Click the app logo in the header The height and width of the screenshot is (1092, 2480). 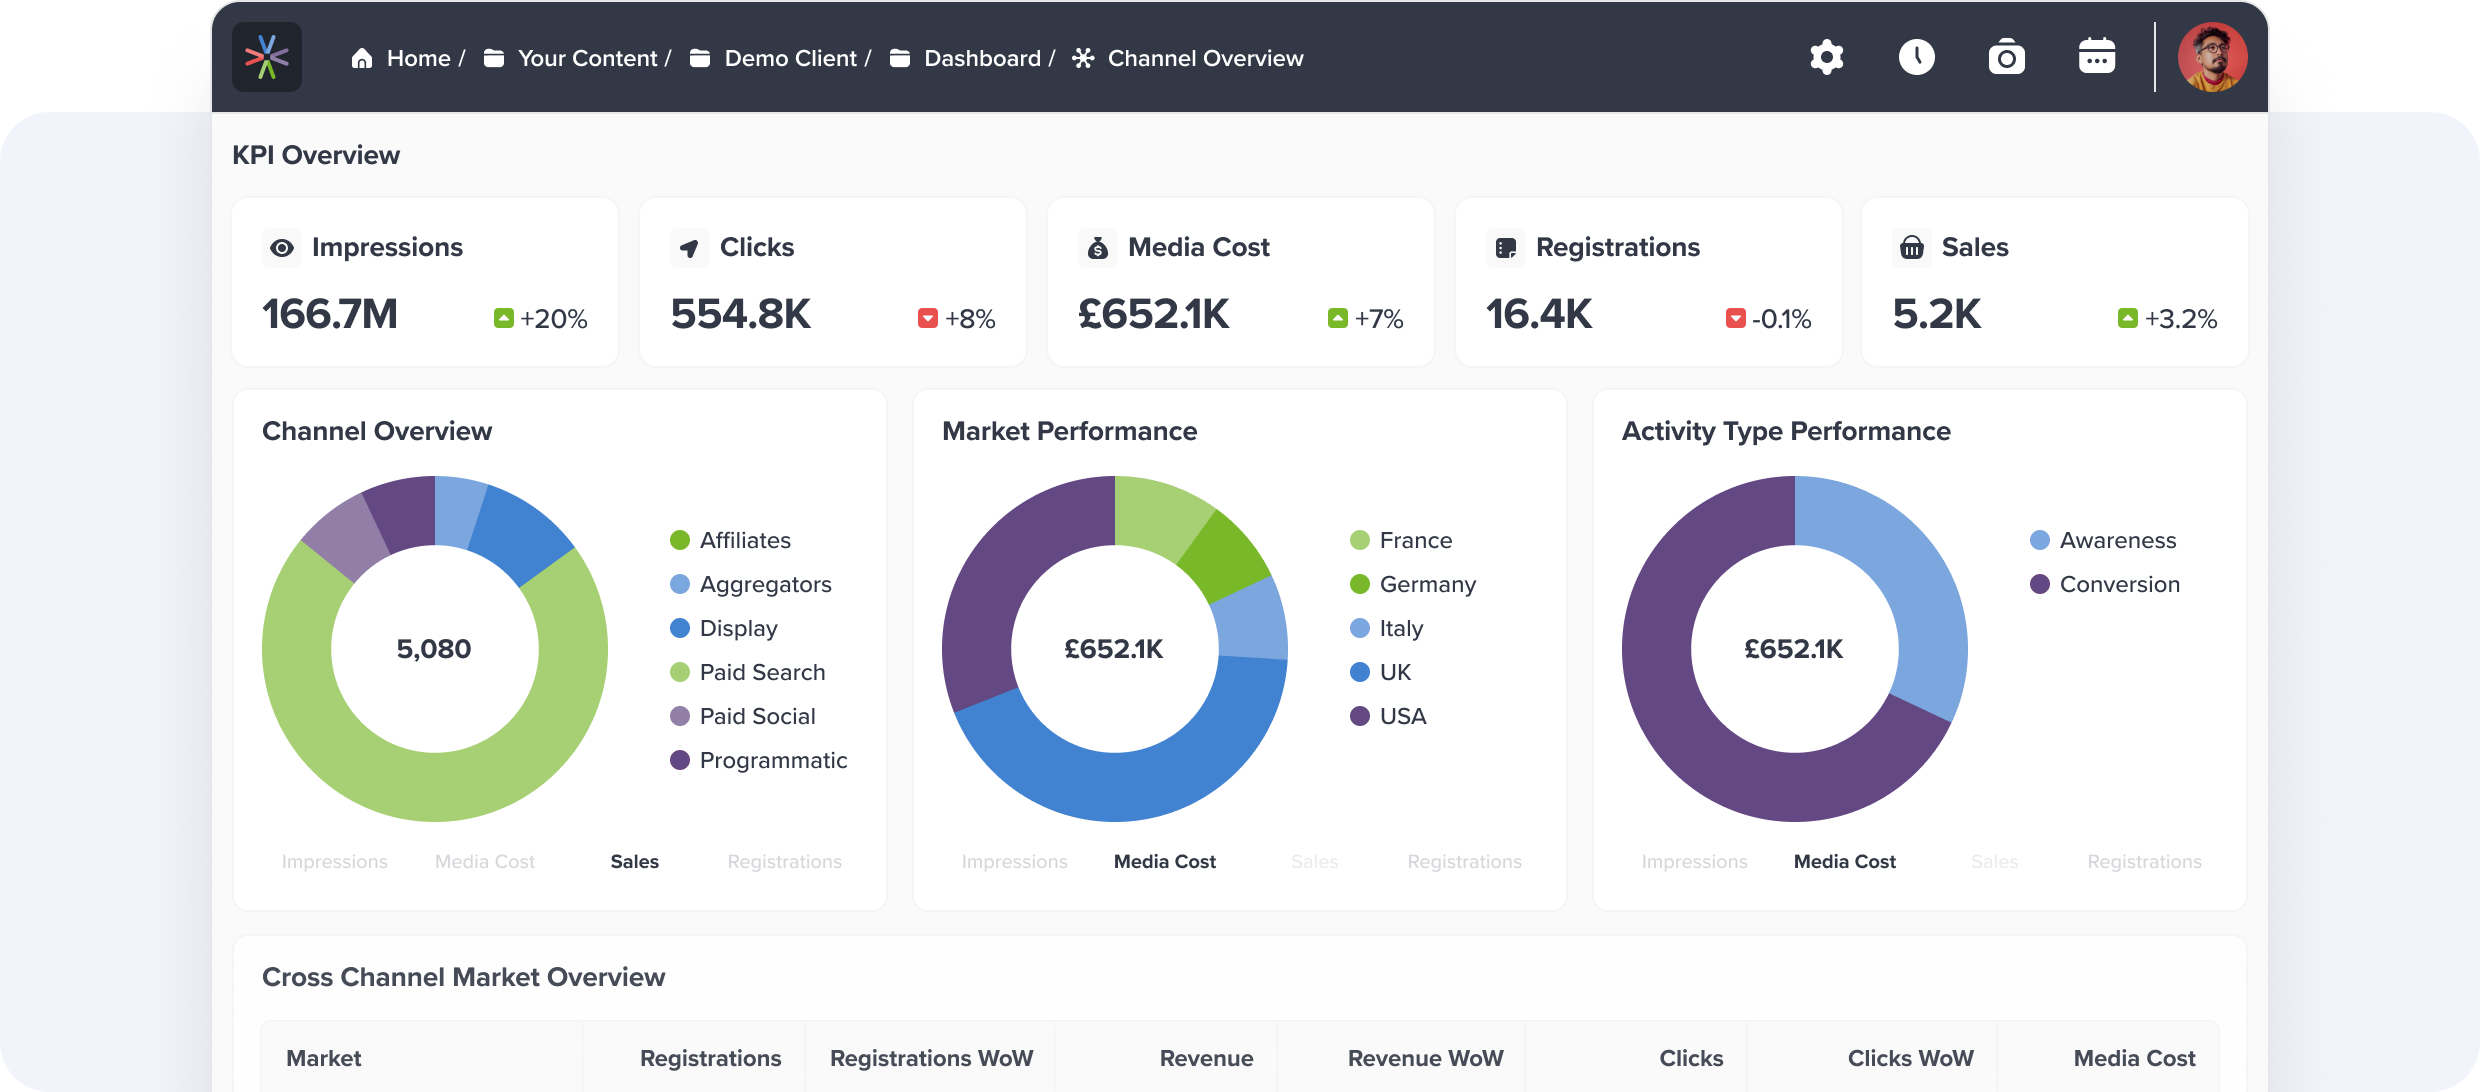pos(267,57)
